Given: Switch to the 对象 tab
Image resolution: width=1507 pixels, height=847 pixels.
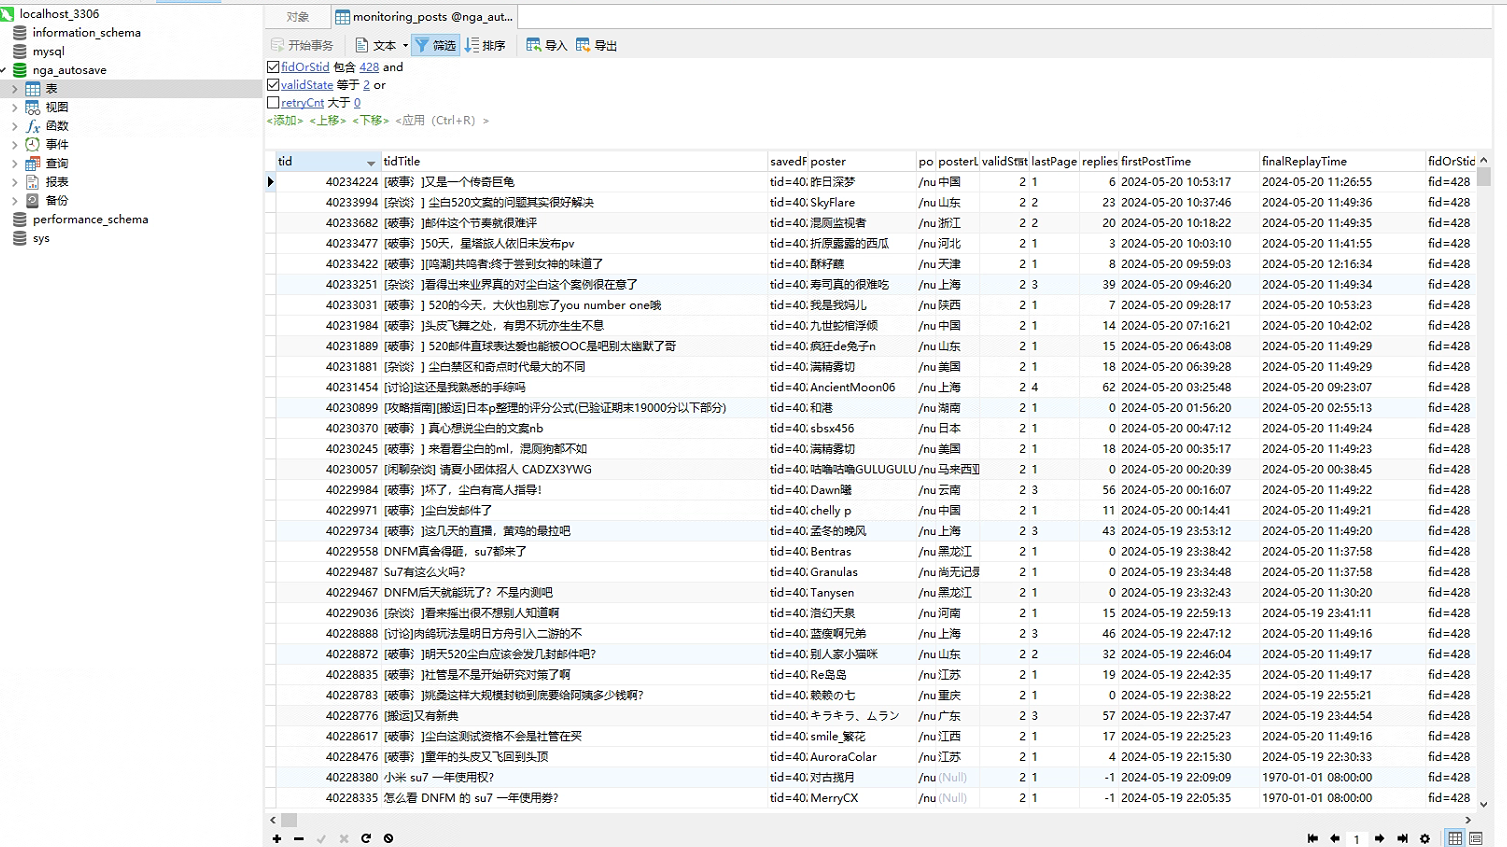Looking at the screenshot, I should tap(297, 17).
